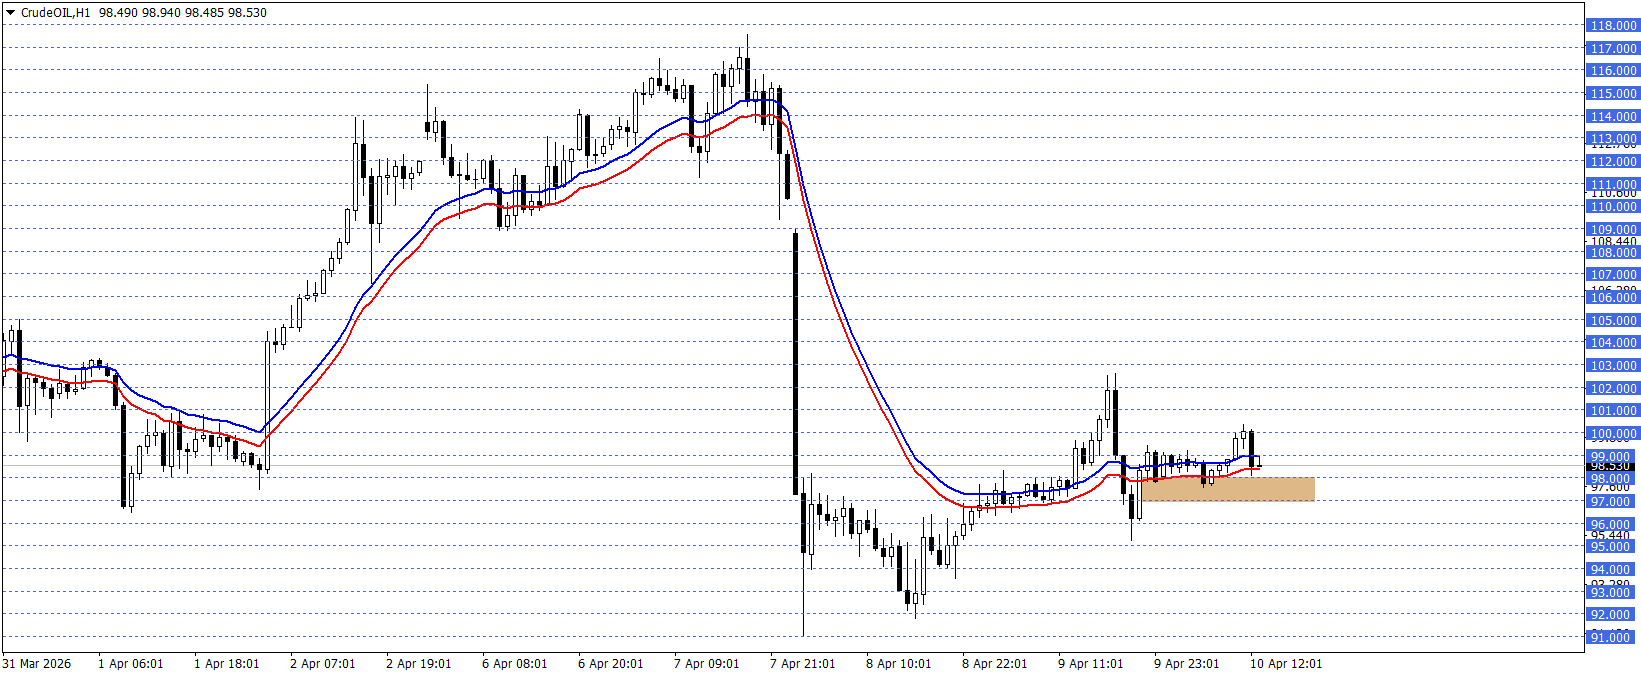Select the 95.000 price level label
Viewport: 1641px width, 676px height.
point(1612,547)
